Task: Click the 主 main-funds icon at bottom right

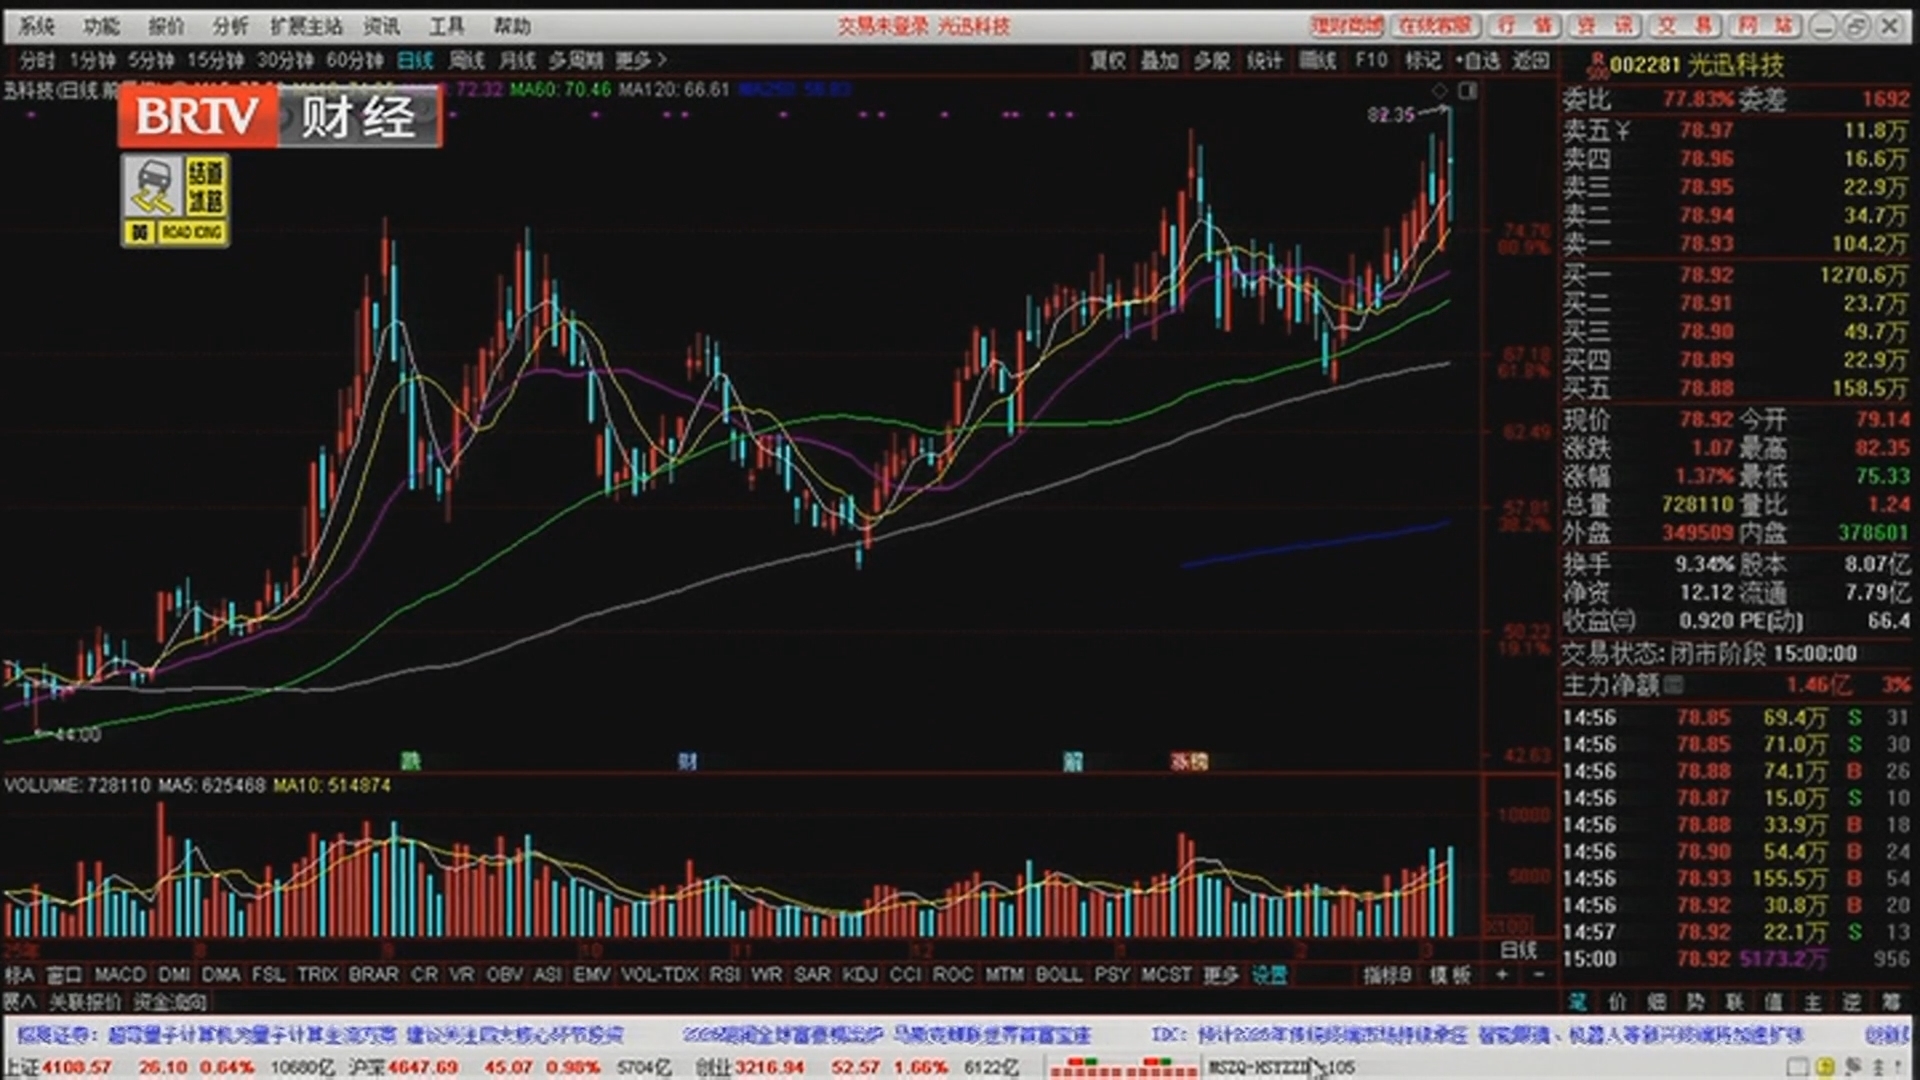Action: point(1812,1002)
